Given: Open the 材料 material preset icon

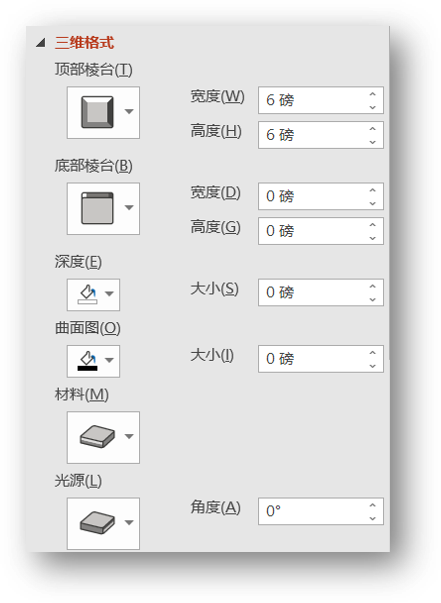Looking at the screenshot, I should (97, 436).
